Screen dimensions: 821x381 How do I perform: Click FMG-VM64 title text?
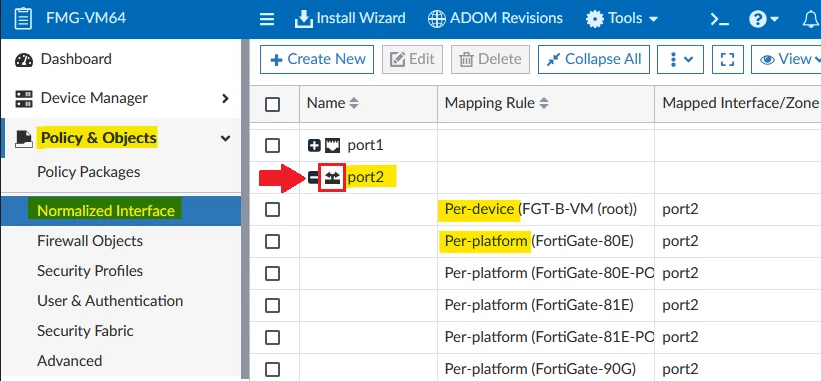(x=86, y=18)
